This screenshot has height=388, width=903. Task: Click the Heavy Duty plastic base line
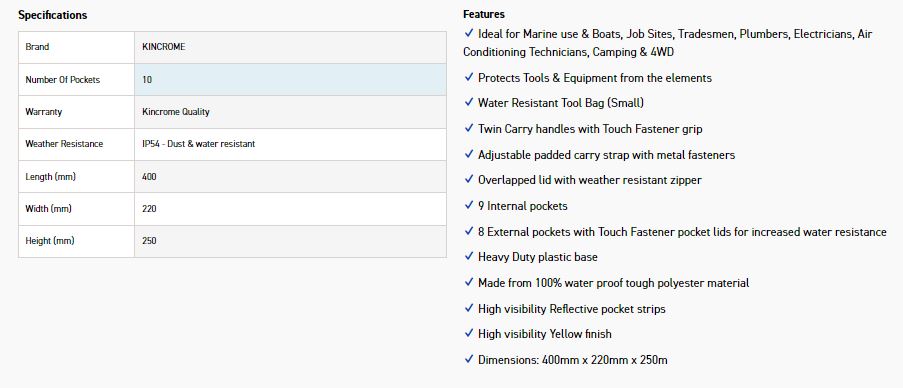[x=538, y=257]
